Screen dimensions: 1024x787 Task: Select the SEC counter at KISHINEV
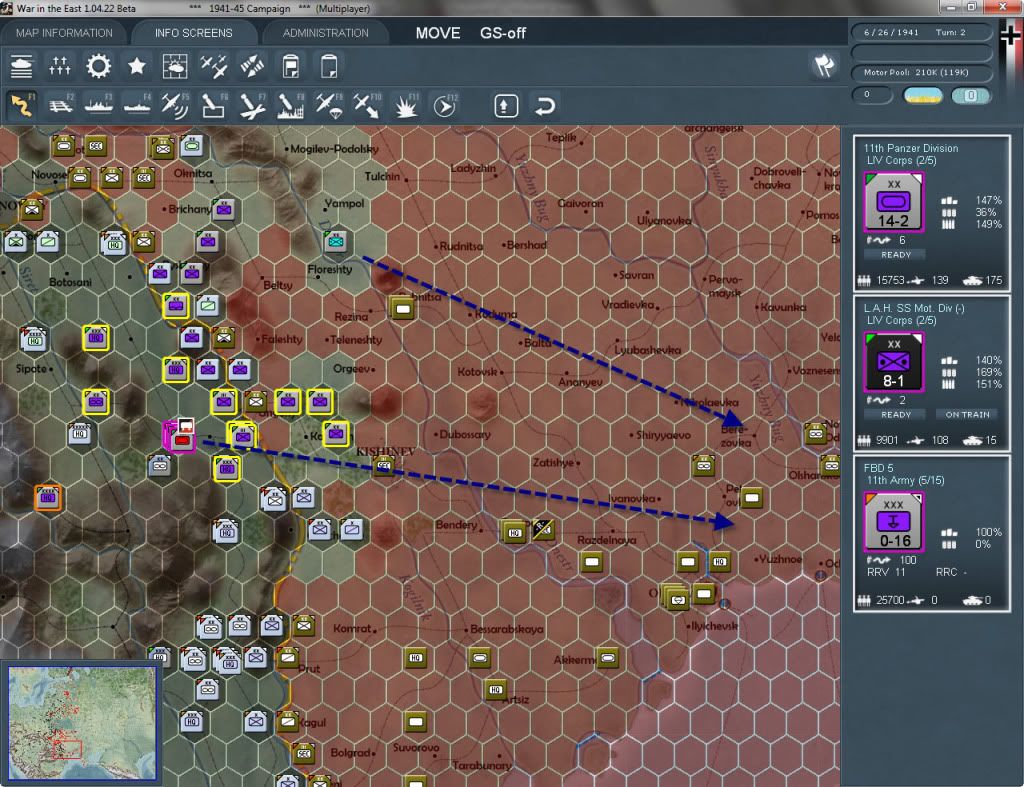coord(383,466)
